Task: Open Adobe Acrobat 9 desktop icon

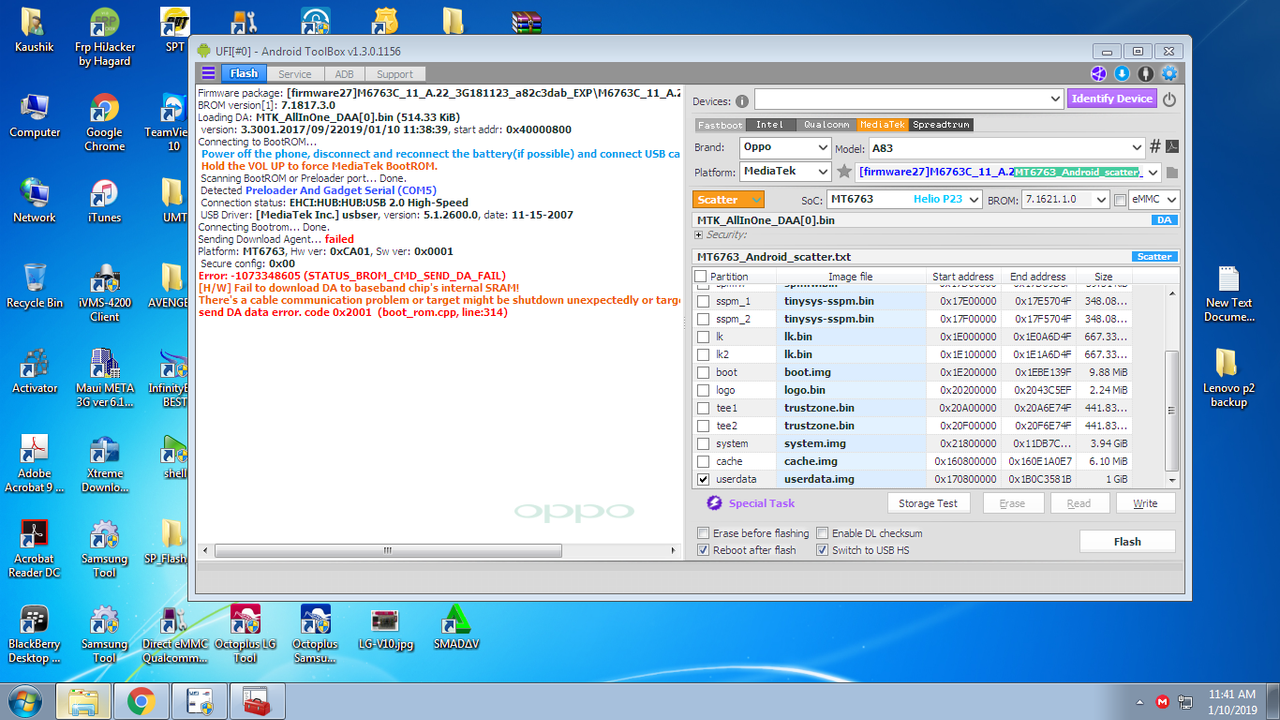Action: [x=34, y=464]
